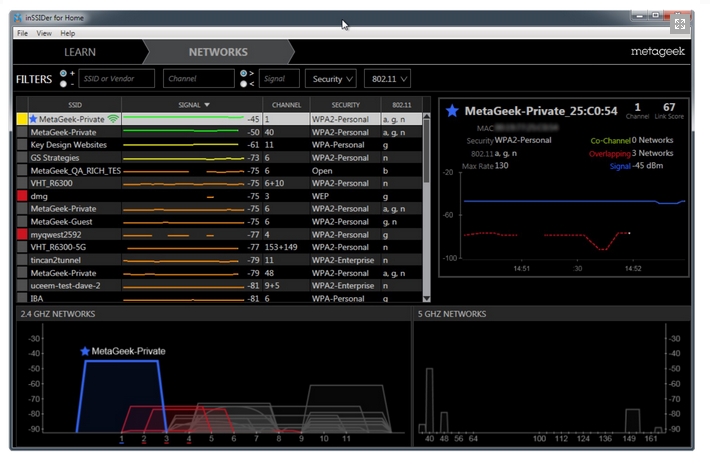Click the scroll down arrow of network list
This screenshot has height=466, width=710.
pyautogui.click(x=427, y=297)
